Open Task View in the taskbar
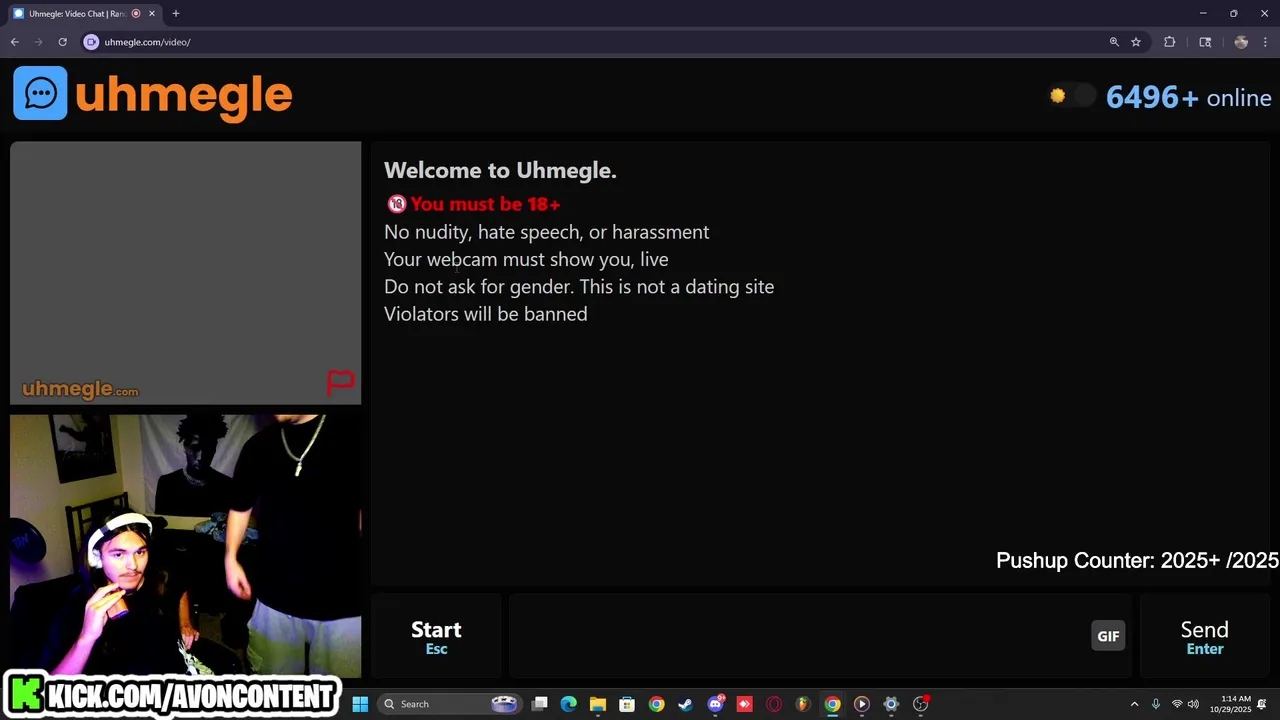1280x720 pixels. 540,704
